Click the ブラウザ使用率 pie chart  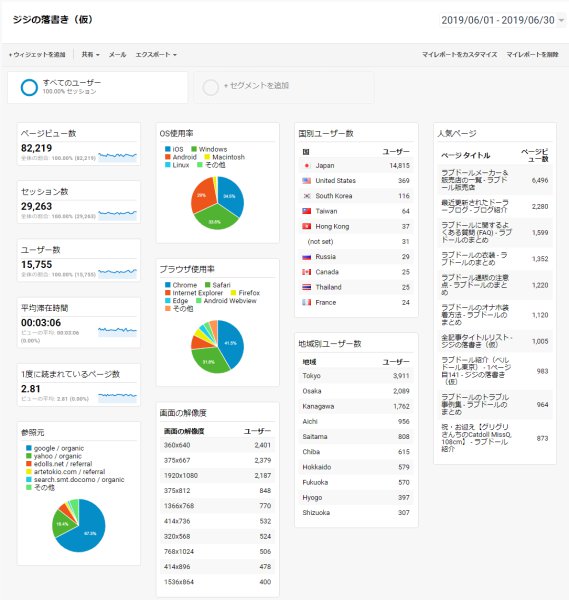(x=217, y=347)
